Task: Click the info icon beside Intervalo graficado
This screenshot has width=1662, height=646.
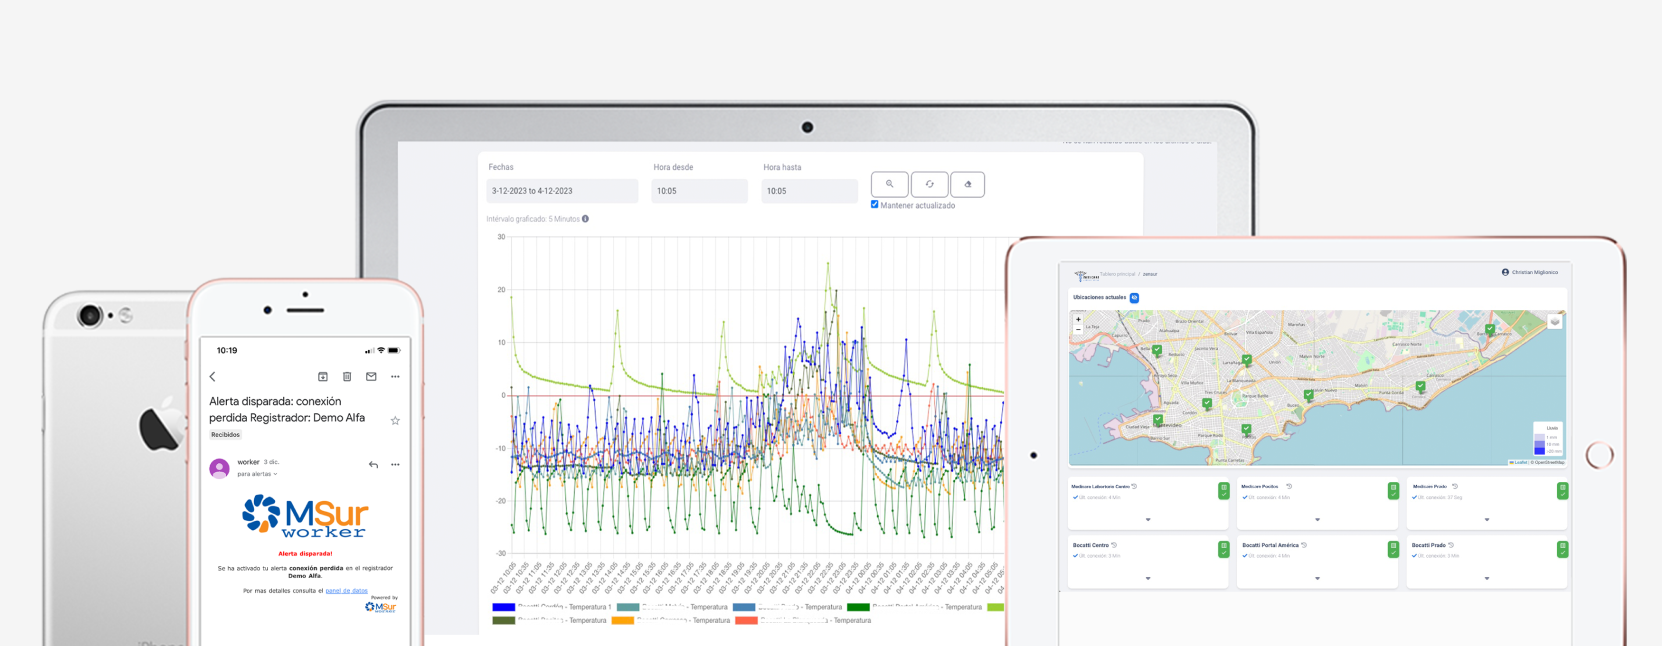Action: click(x=585, y=219)
